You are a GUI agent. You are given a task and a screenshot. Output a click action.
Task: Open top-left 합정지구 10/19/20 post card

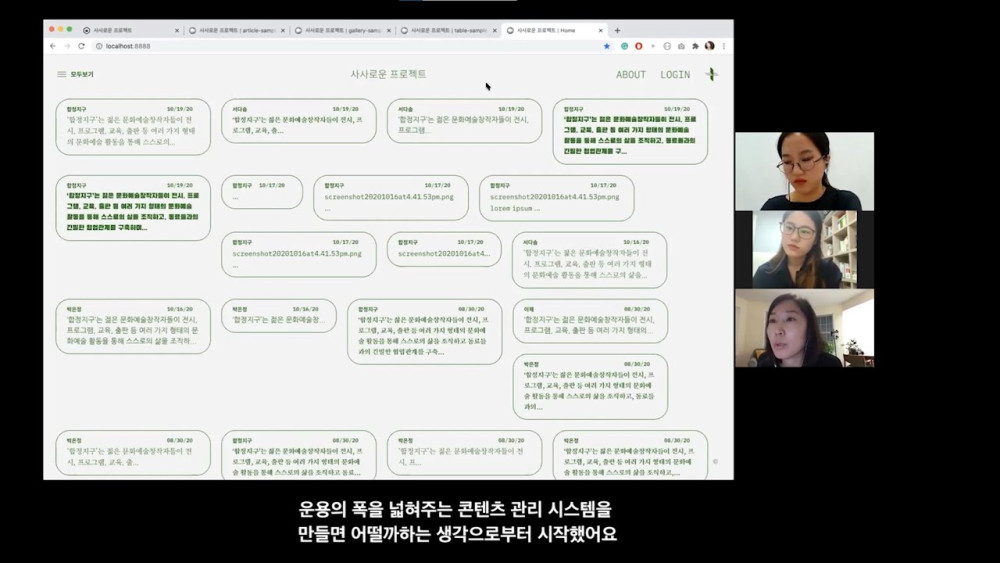[x=133, y=127]
